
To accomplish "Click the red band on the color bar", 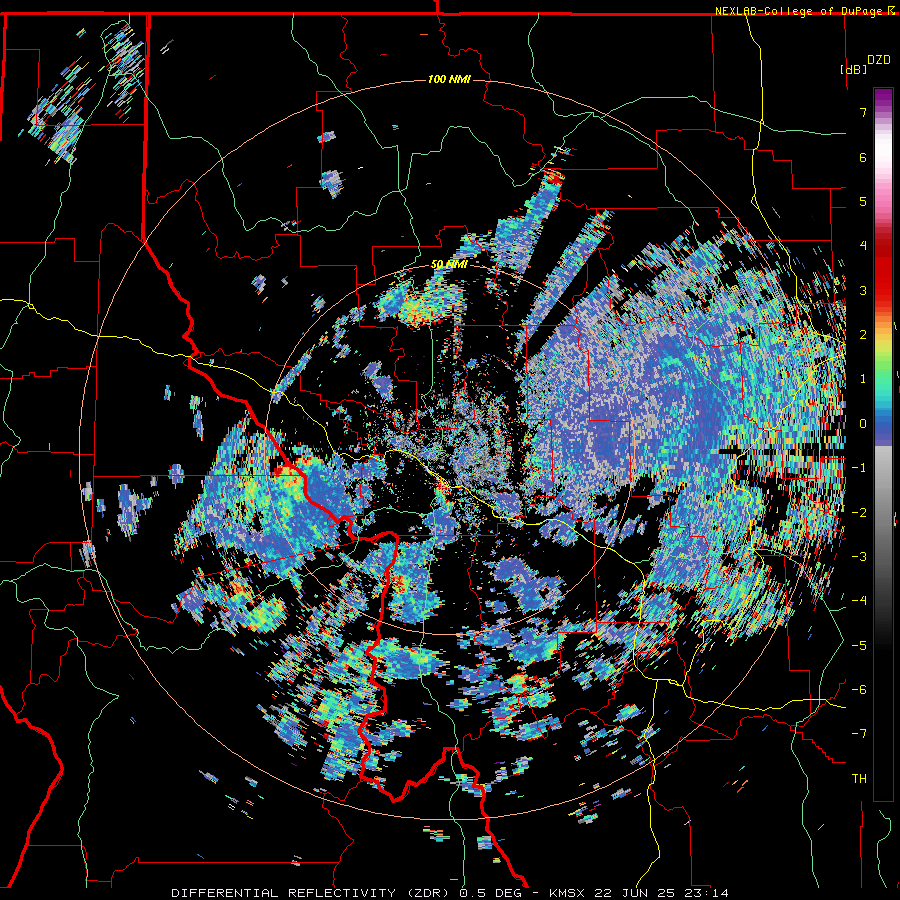I will click(x=883, y=270).
